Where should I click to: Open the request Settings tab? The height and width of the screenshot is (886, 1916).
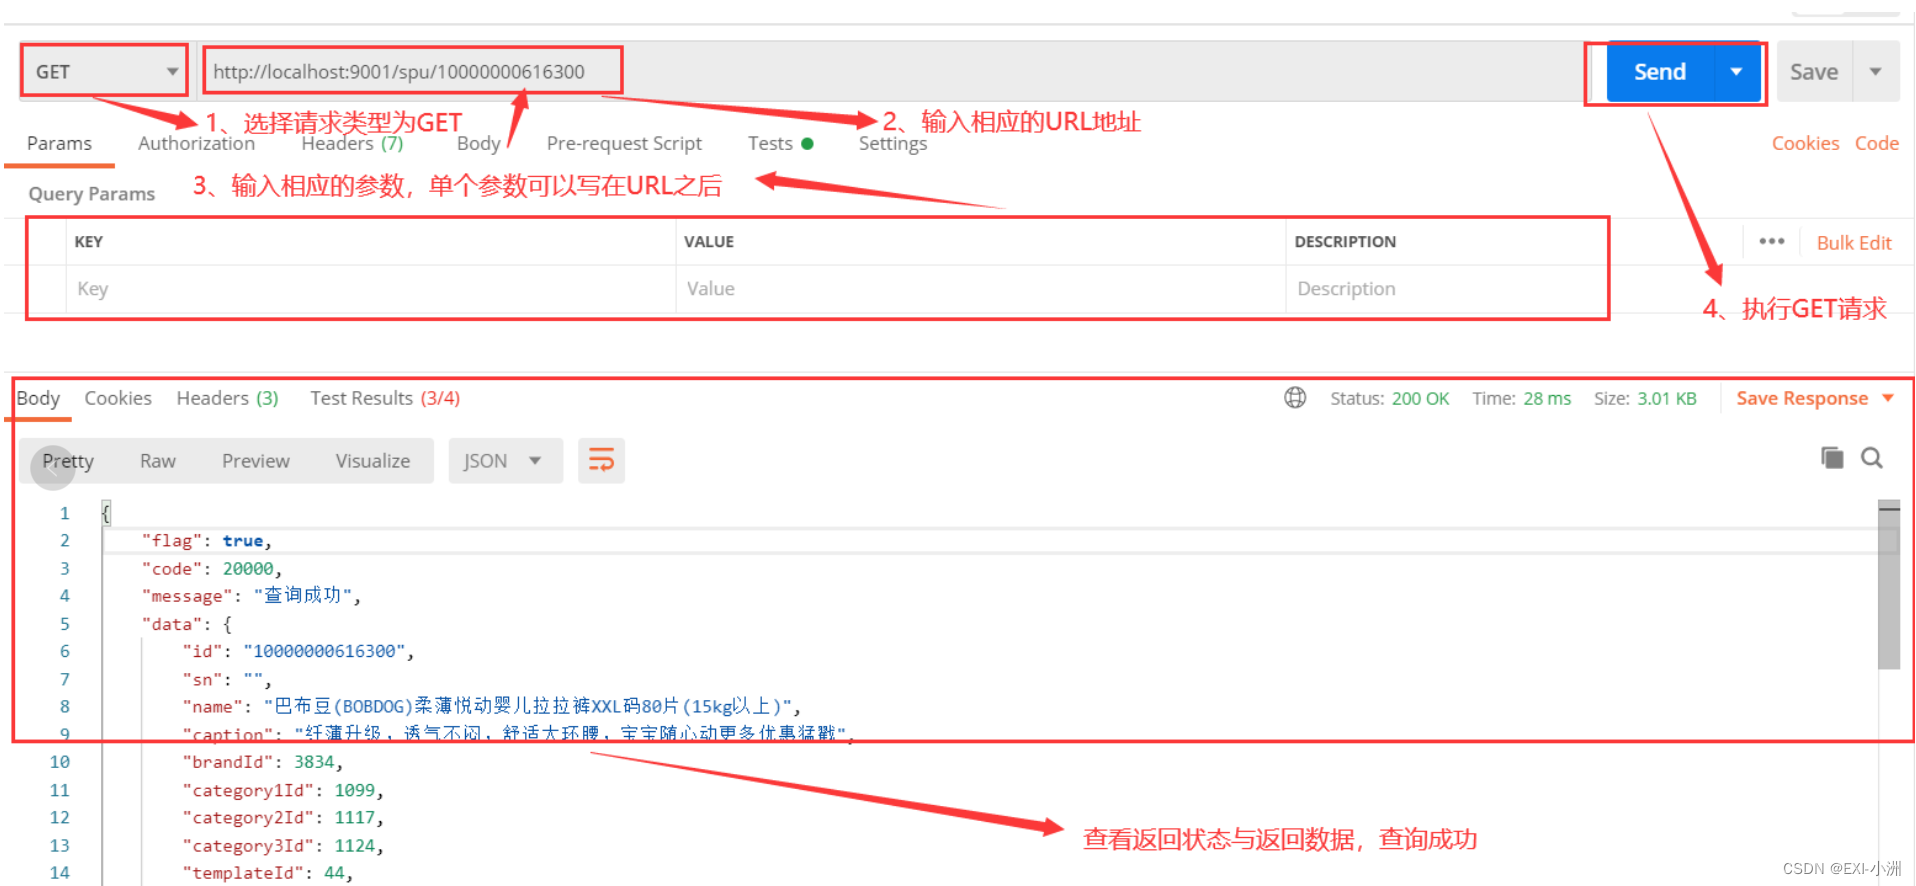click(x=893, y=143)
